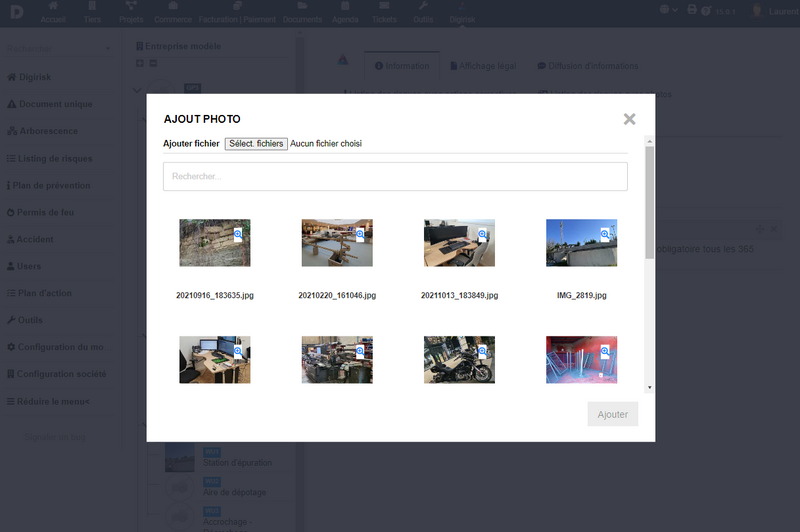Focus the Rechercher field in photo dialog
The image size is (800, 532).
[395, 176]
